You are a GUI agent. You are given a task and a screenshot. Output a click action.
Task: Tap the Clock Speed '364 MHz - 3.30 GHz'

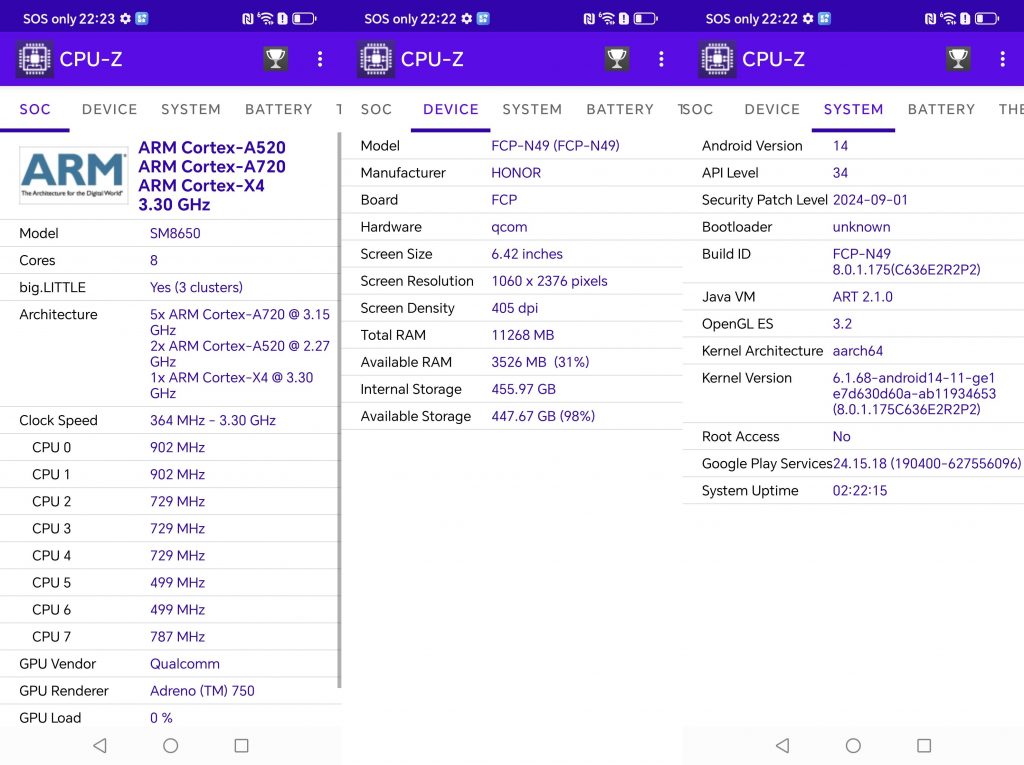(x=213, y=420)
